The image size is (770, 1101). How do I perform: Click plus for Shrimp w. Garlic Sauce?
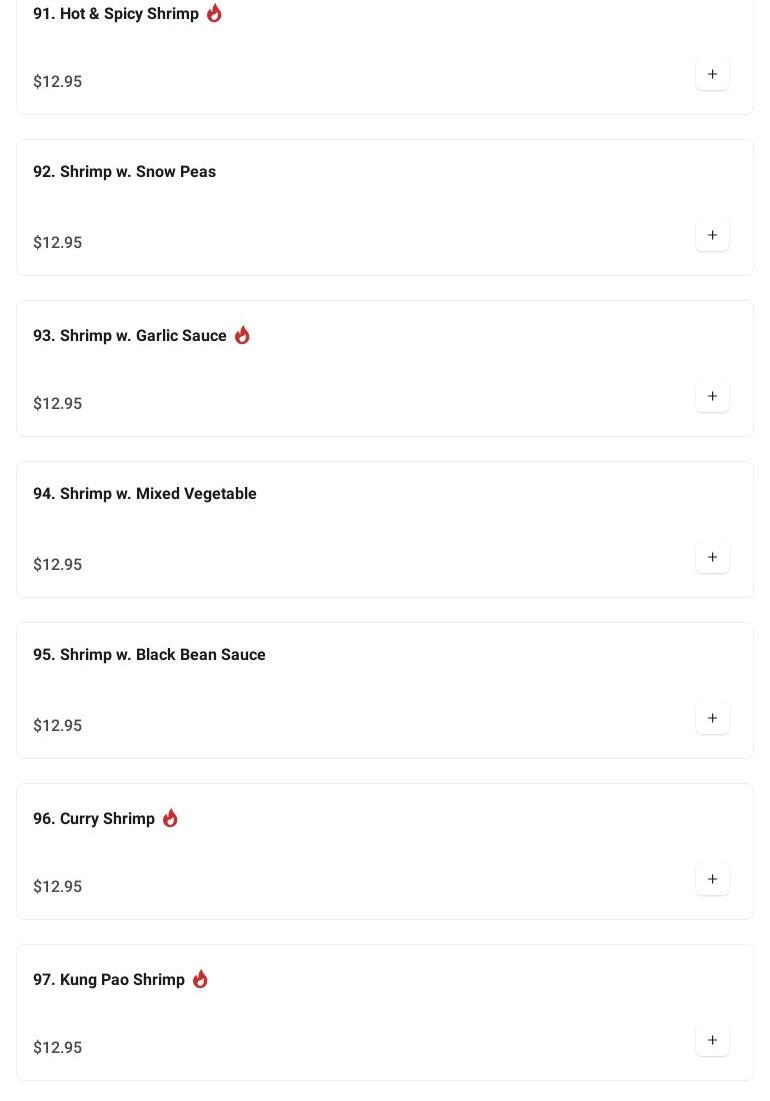[712, 397]
